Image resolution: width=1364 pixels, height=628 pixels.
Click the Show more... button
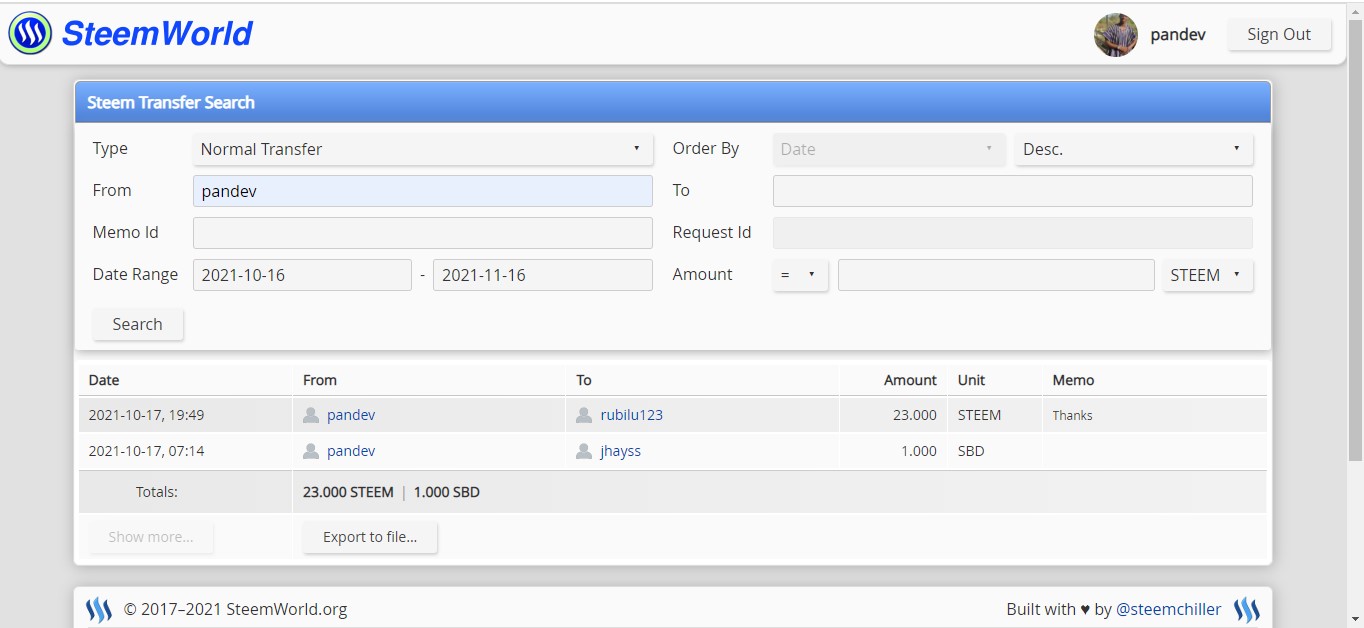click(x=151, y=537)
